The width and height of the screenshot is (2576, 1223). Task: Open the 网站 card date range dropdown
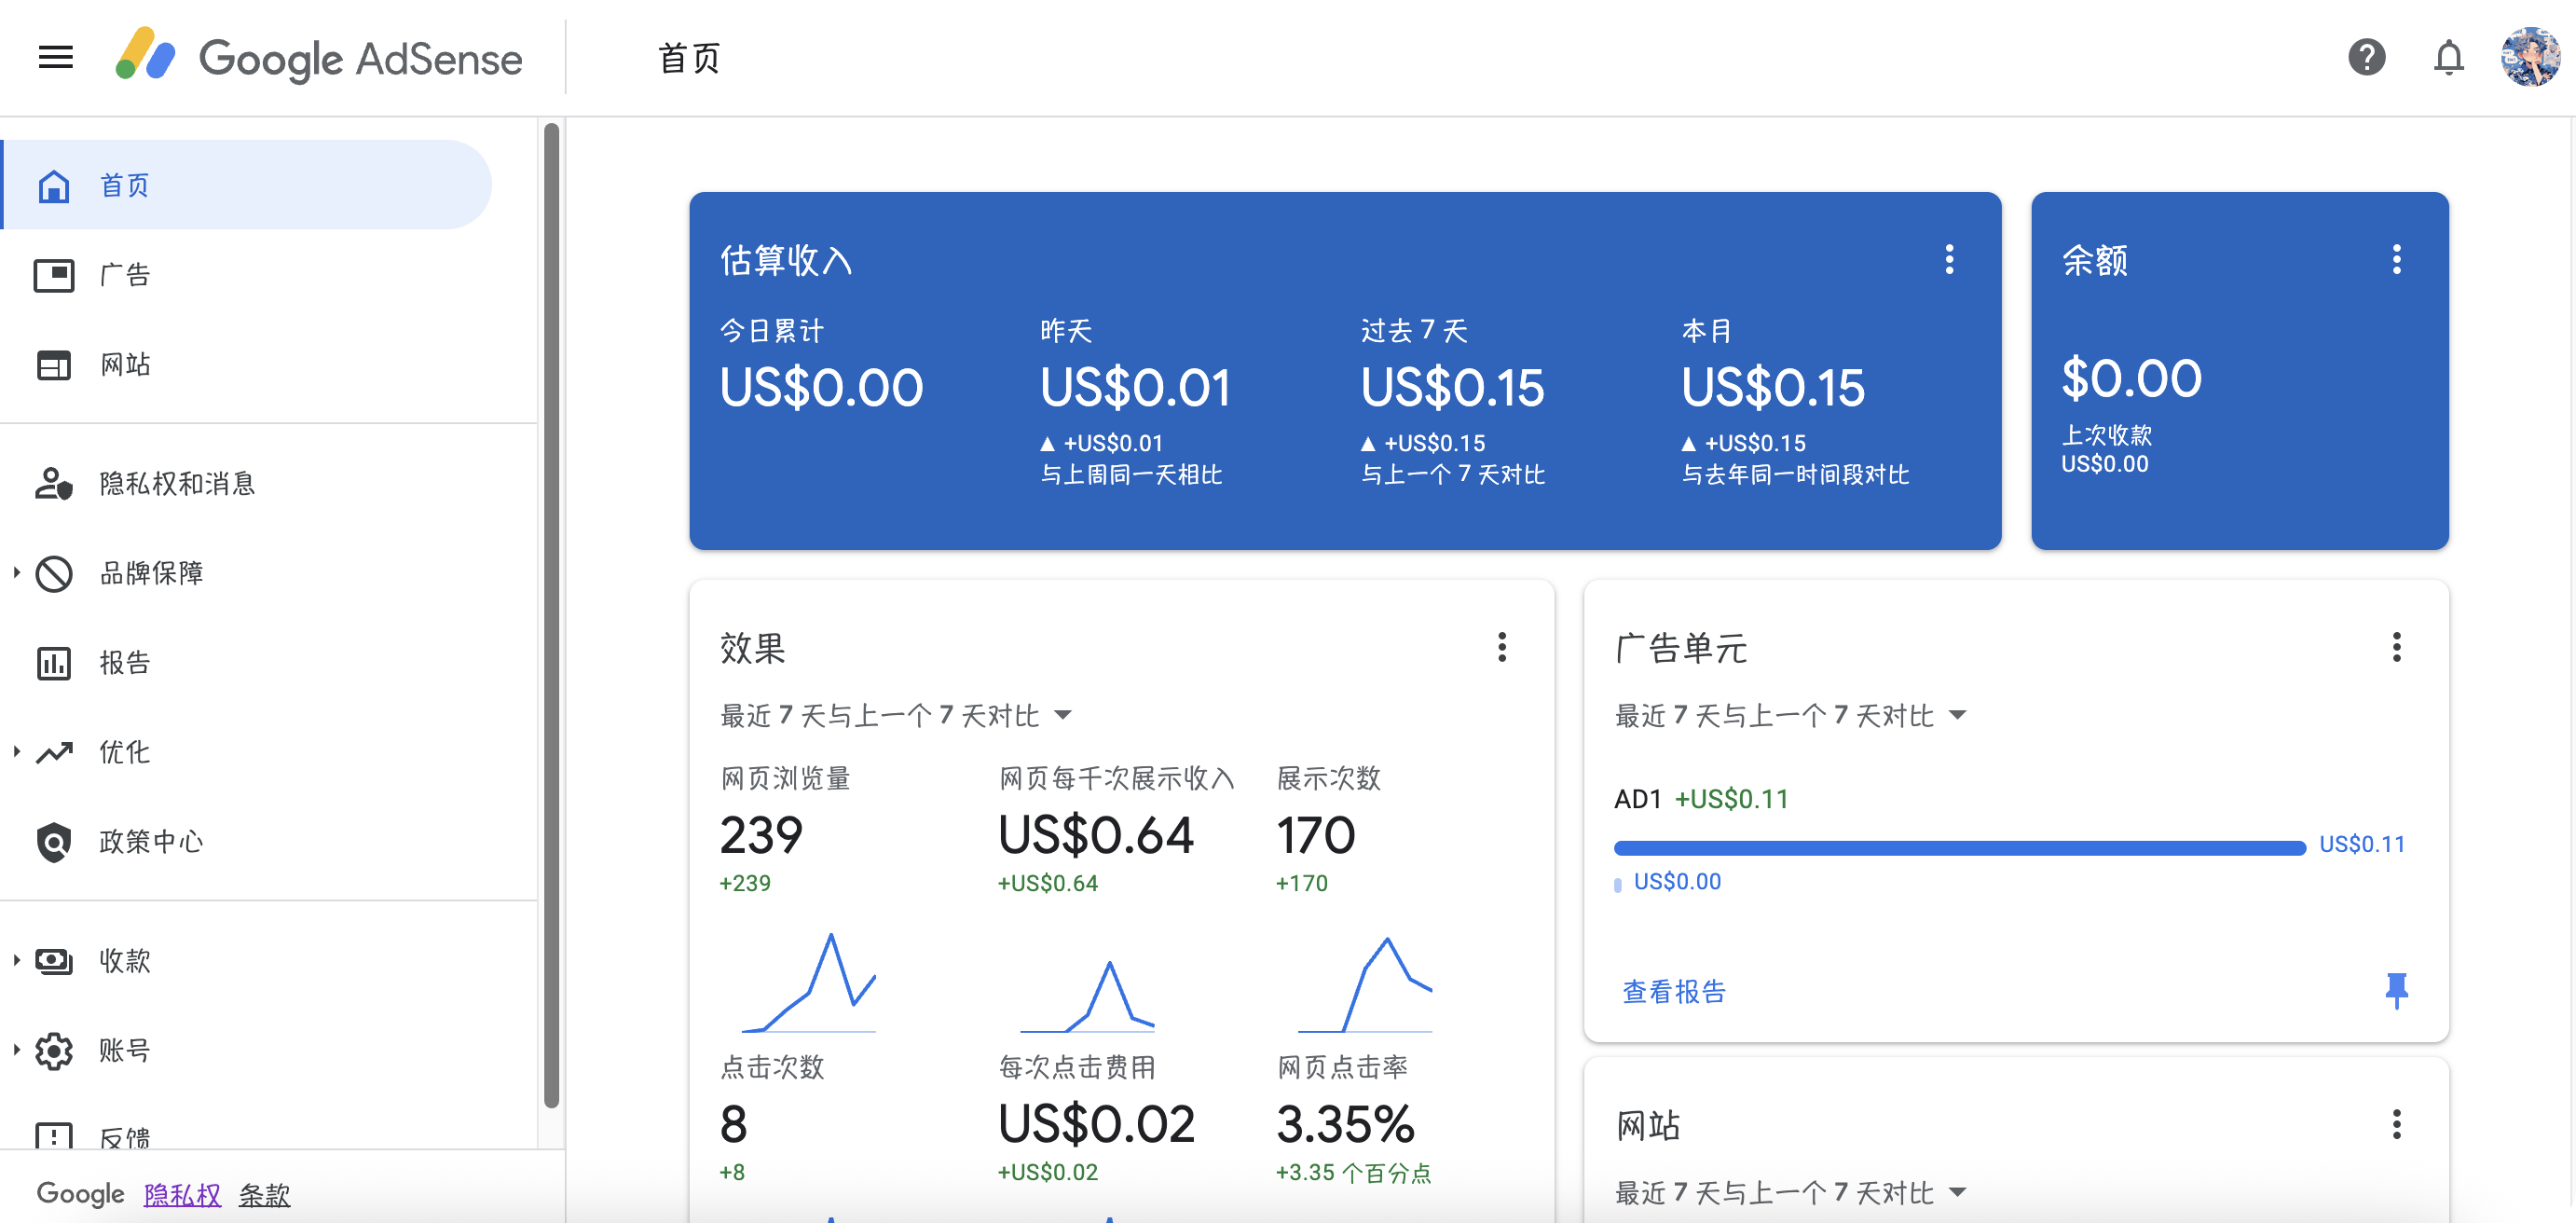click(1791, 1193)
